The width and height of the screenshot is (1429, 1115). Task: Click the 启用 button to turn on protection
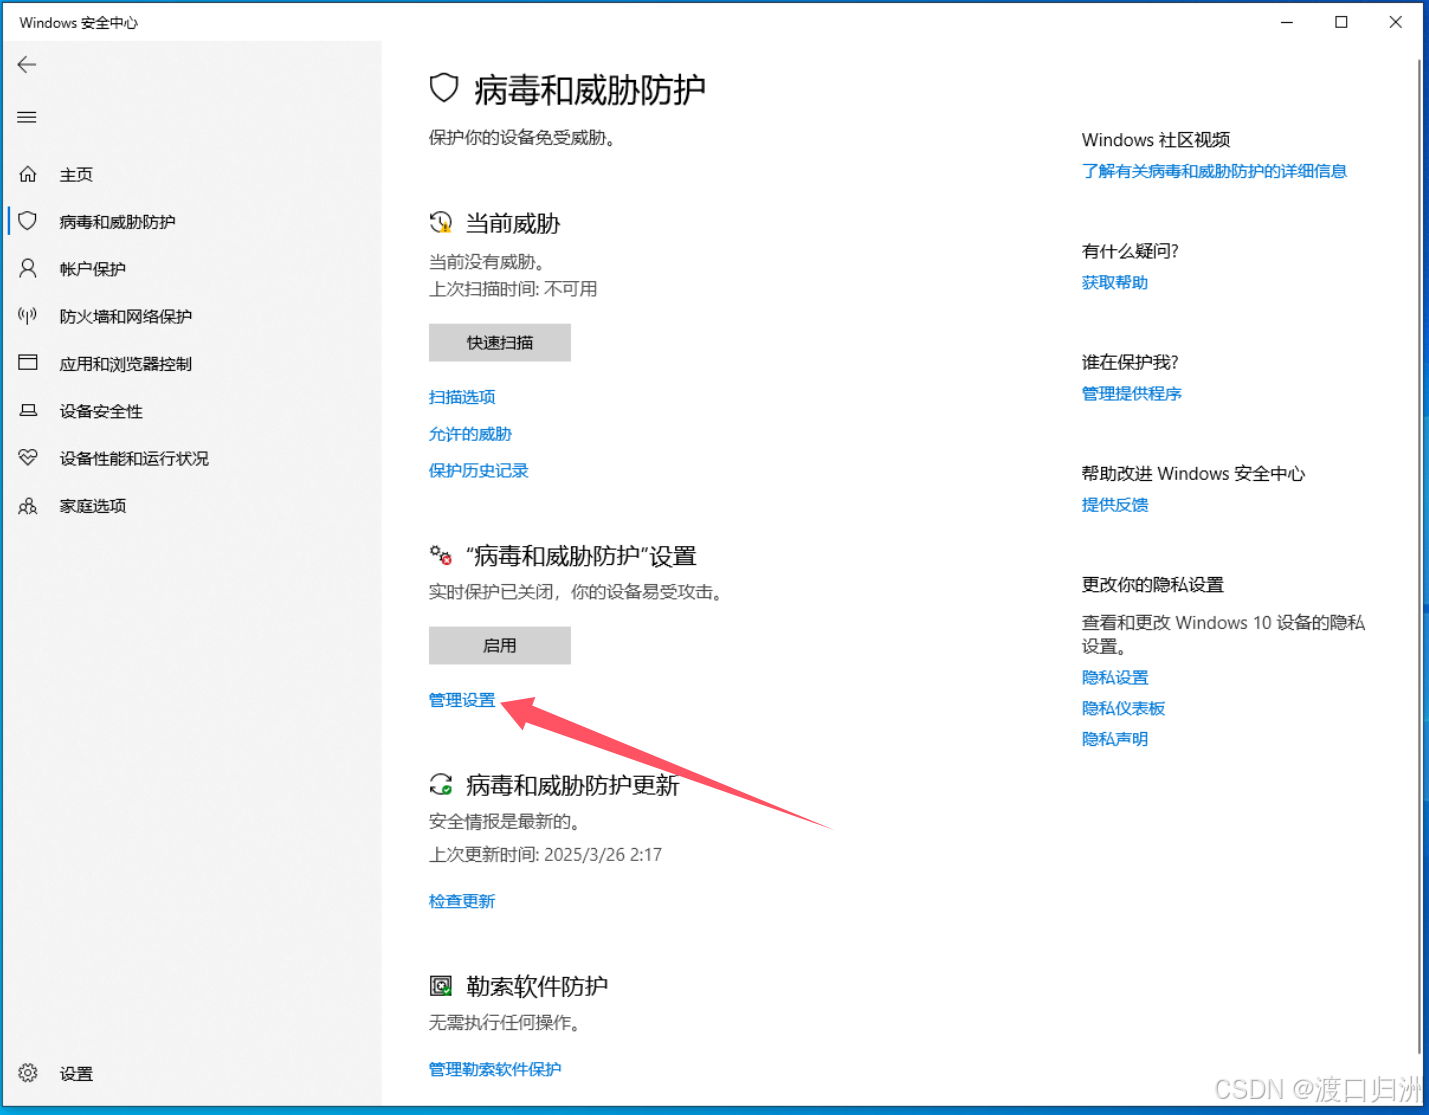pos(500,645)
